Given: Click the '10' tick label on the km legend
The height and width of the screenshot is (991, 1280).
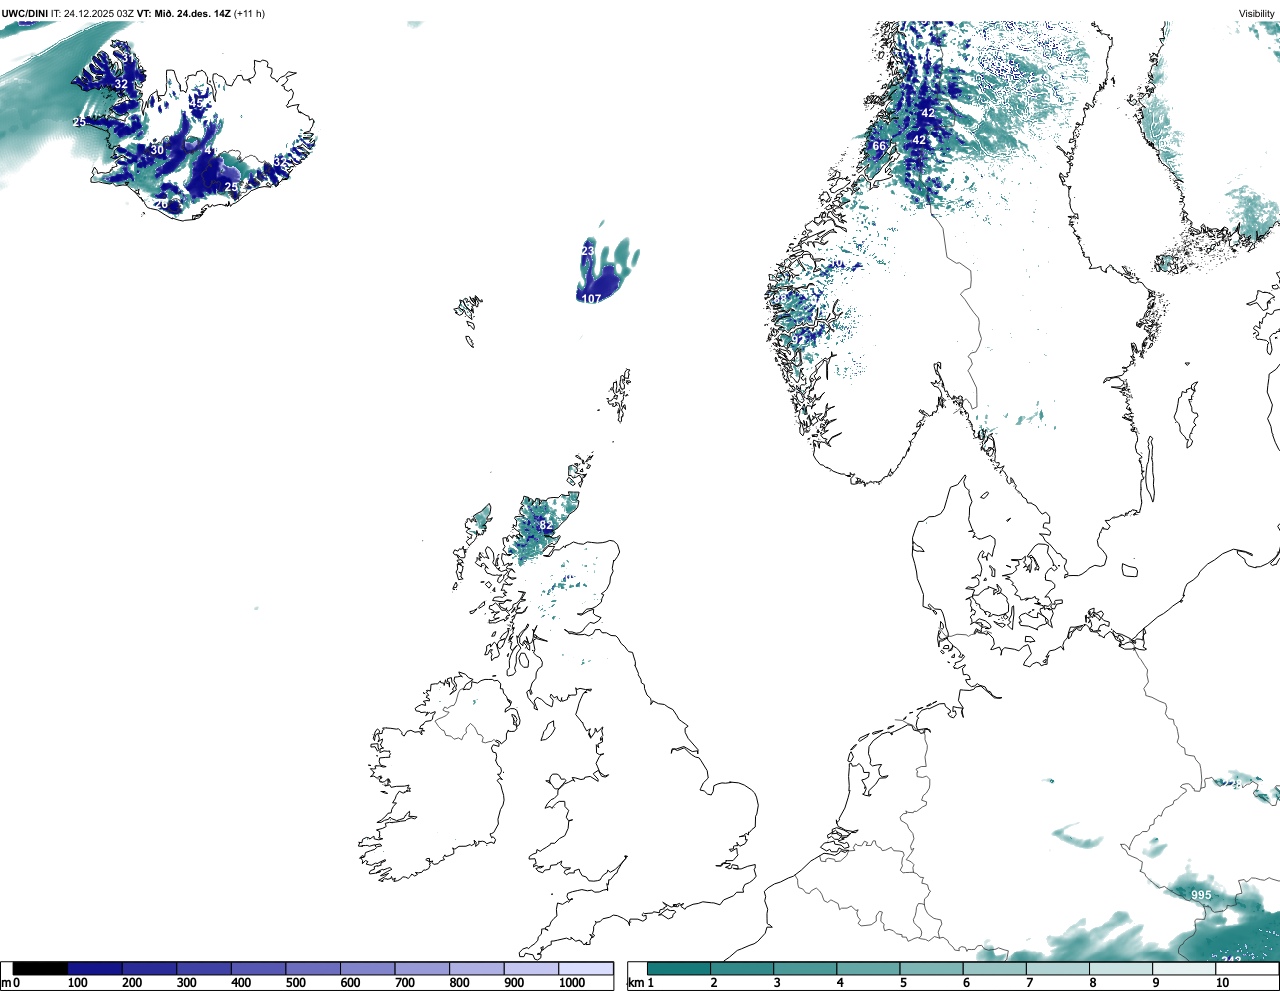Looking at the screenshot, I should pos(1221,983).
